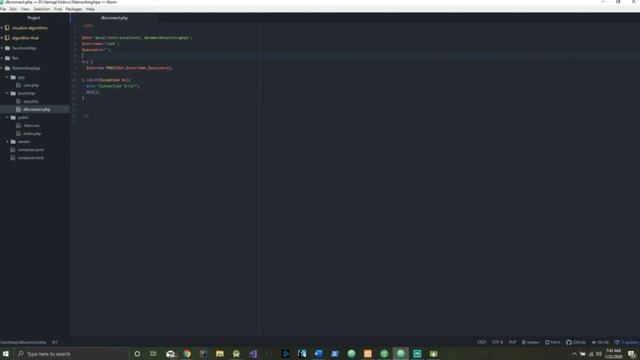Screen dimensions: 640x360
Task: Click the Project panel header
Action: 34,18
